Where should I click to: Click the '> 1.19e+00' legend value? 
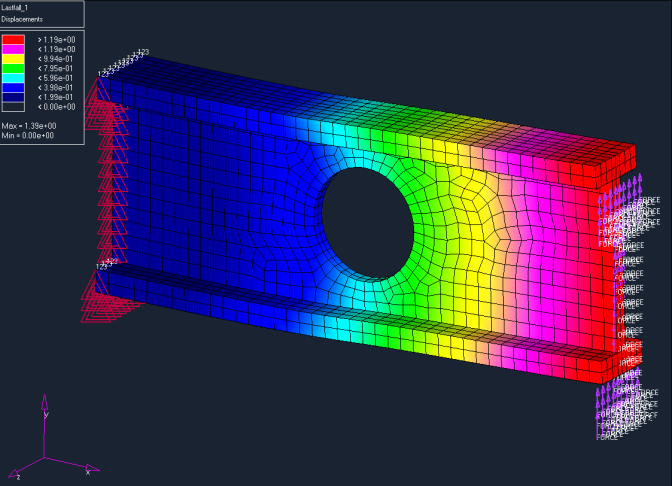(56, 40)
